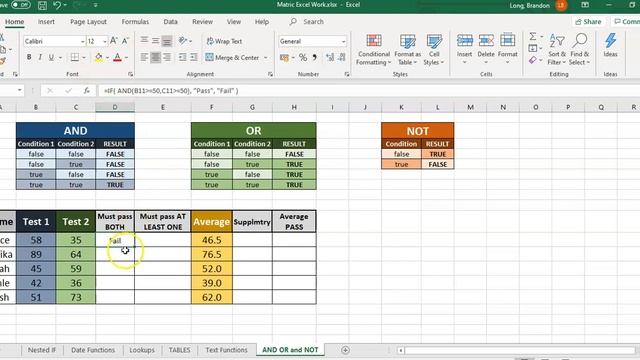Click the Share button
This screenshot has height=360, width=640.
point(588,22)
